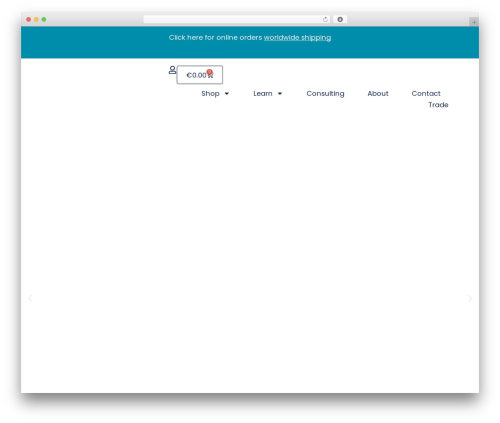The height and width of the screenshot is (423, 500).
Task: Click the browser address bar
Action: pos(237,20)
